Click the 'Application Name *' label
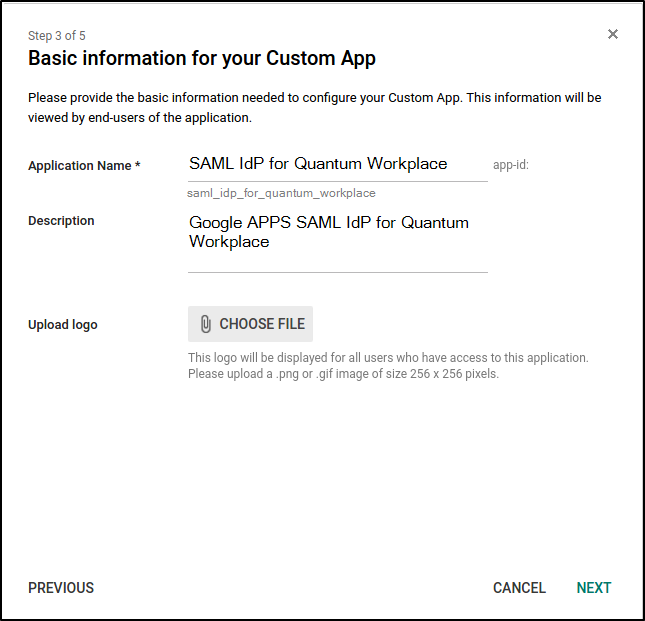Viewport: 645px width, 621px height. pyautogui.click(x=84, y=166)
